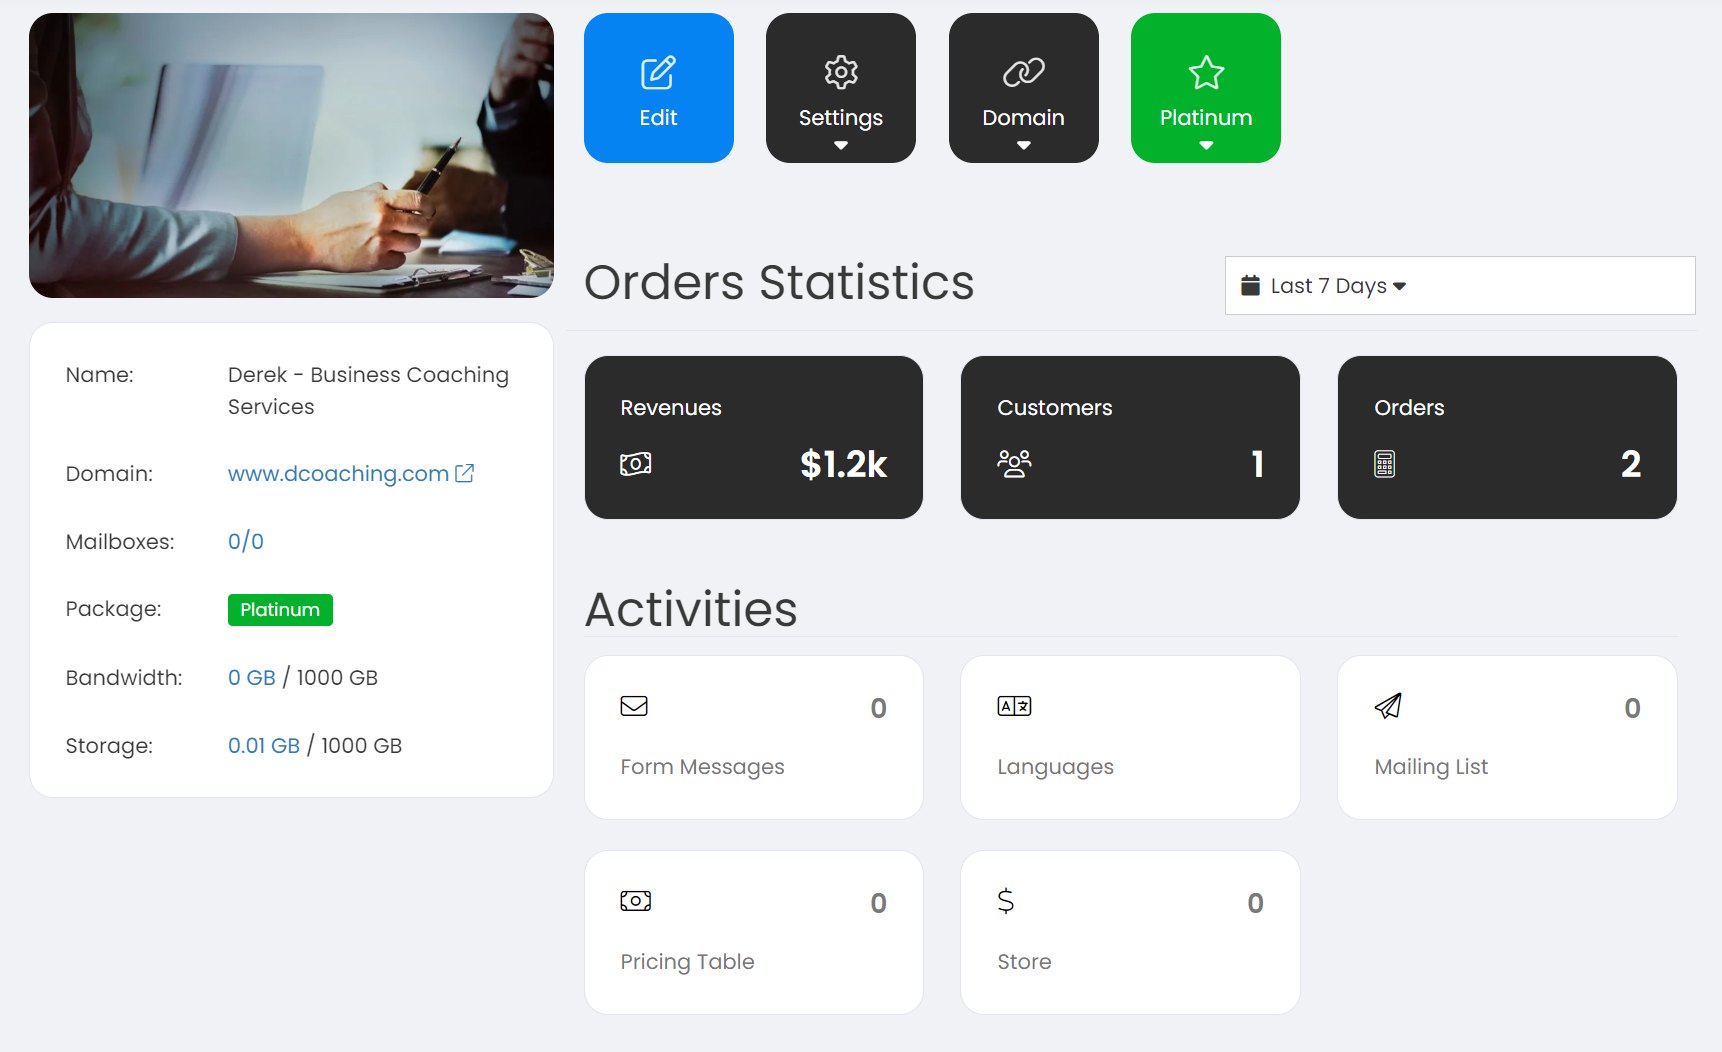Image resolution: width=1722 pixels, height=1052 pixels.
Task: Select the Platinum star icon
Action: [x=1205, y=71]
